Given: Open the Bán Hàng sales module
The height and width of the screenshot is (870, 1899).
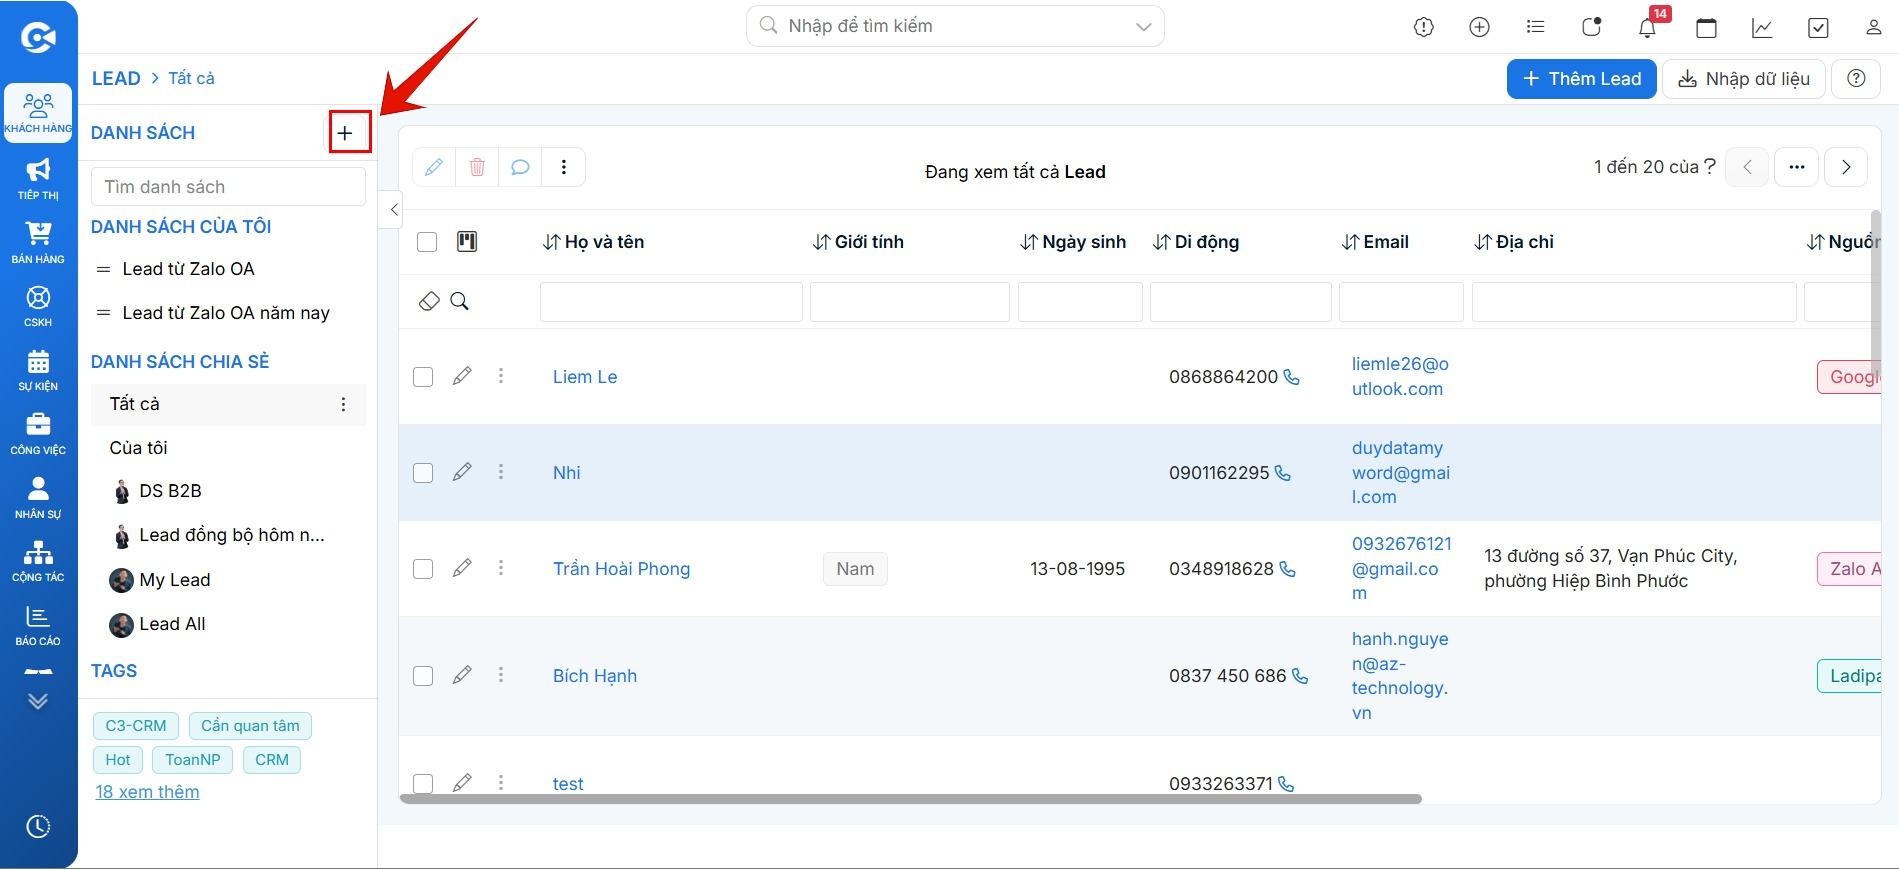Looking at the screenshot, I should [38, 242].
